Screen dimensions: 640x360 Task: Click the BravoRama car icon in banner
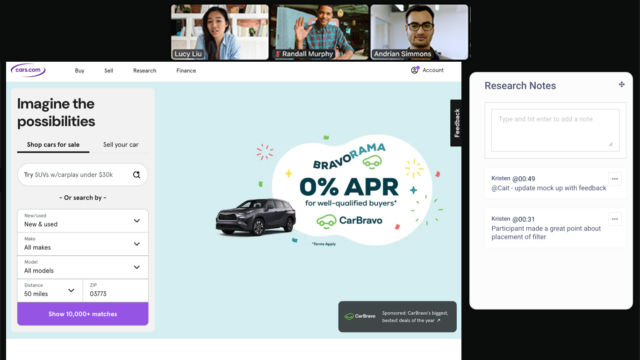(372, 162)
